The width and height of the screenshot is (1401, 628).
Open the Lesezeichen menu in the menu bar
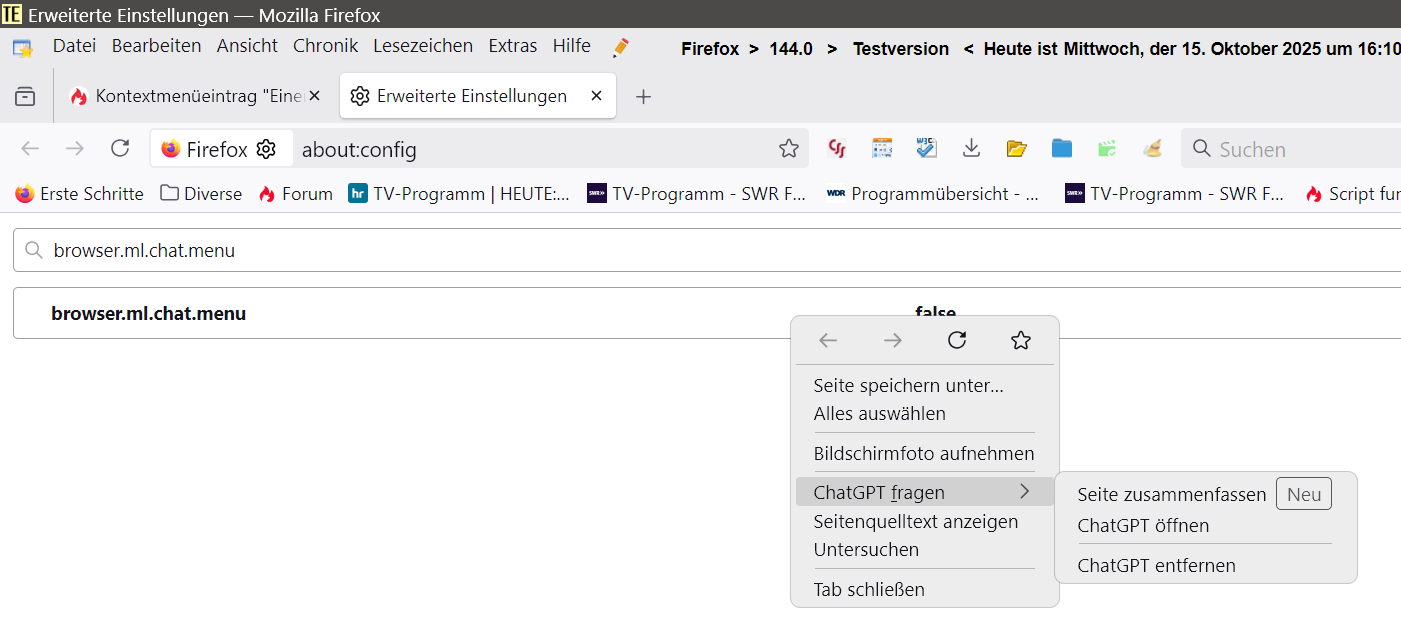pos(423,46)
